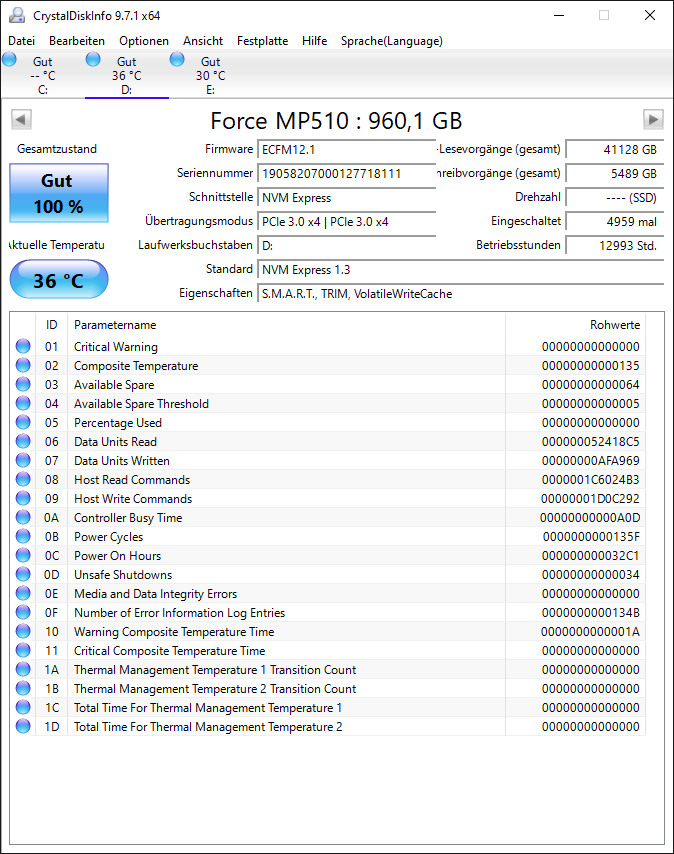Click status icon for Available Spare Threshold
The image size is (674, 854).
coord(23,403)
